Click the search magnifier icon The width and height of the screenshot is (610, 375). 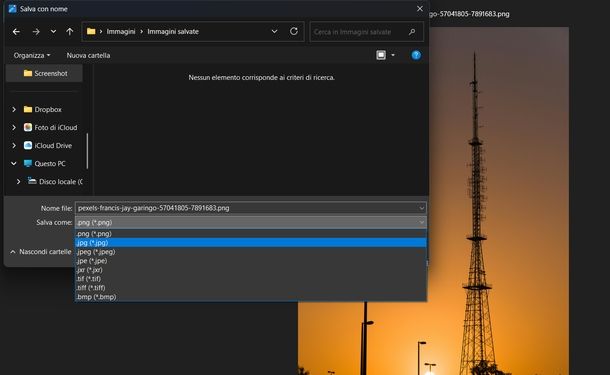[x=412, y=32]
